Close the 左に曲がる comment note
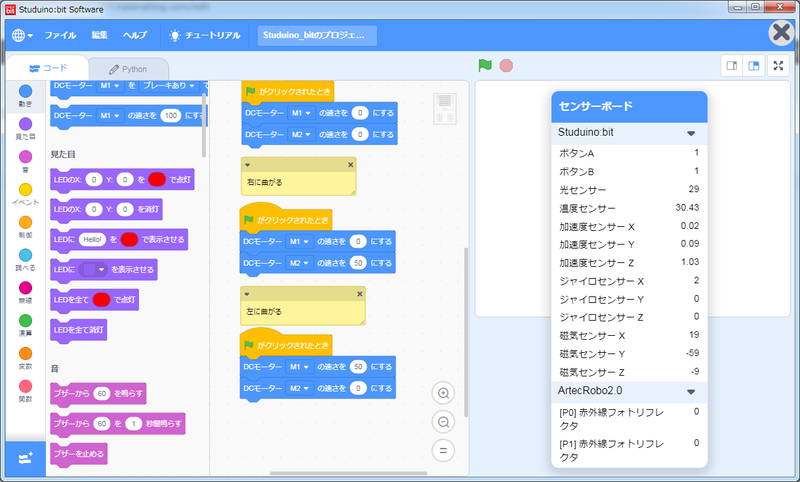The width and height of the screenshot is (800, 482). coord(360,294)
